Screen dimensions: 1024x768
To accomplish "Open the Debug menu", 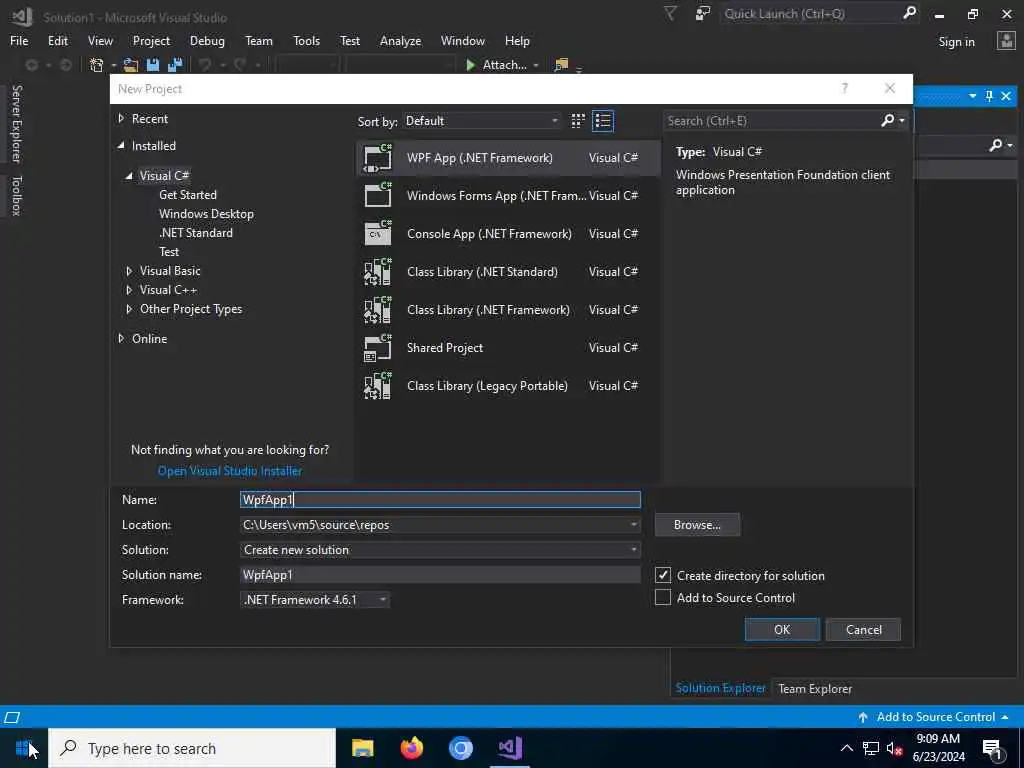I will click(x=207, y=40).
